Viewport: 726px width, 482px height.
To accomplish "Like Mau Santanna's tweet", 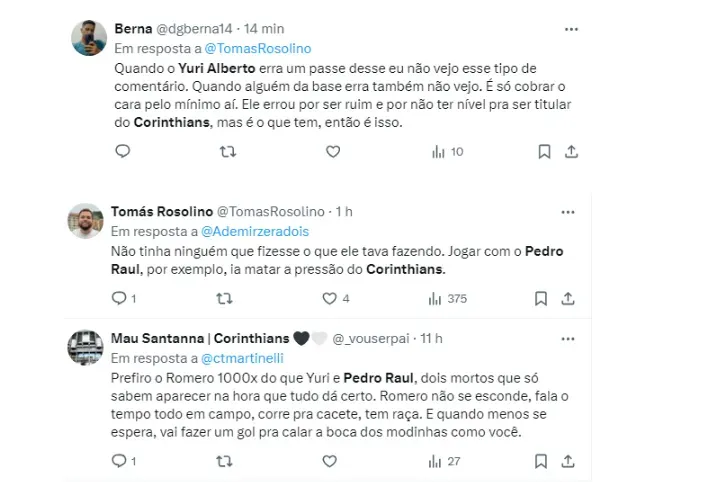I will coord(330,461).
